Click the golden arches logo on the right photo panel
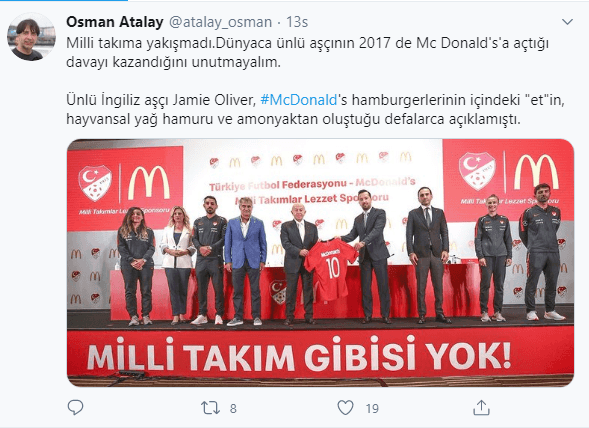The height and width of the screenshot is (428, 589). pyautogui.click(x=536, y=172)
